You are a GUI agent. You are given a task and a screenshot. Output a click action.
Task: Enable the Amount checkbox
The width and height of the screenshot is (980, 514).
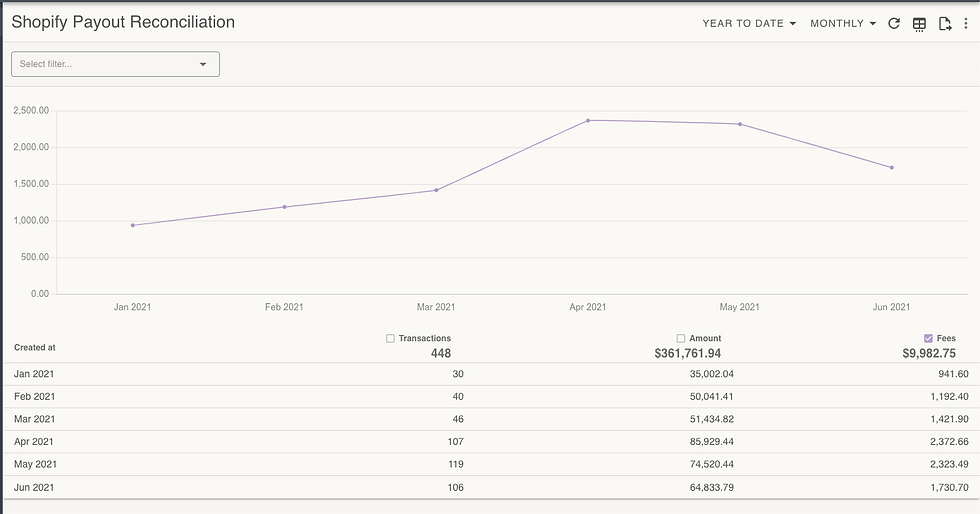(x=681, y=338)
